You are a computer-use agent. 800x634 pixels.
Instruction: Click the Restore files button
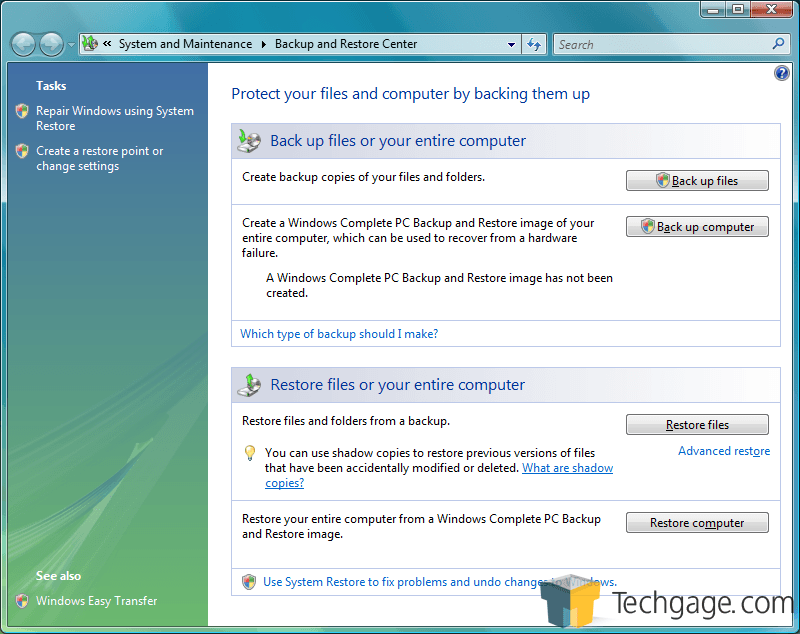click(x=697, y=424)
